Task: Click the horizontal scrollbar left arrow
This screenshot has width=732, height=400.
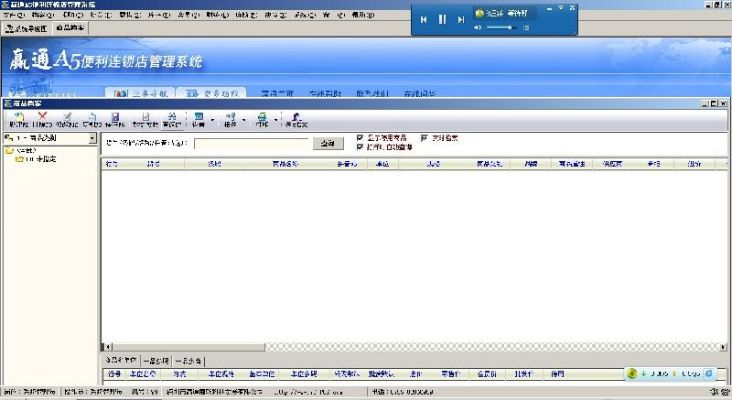Action: pos(107,347)
